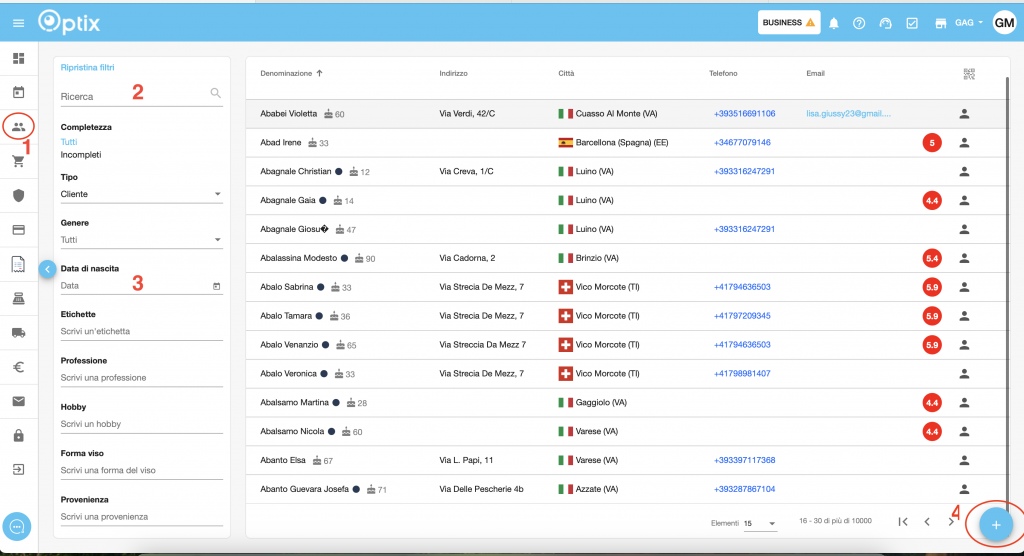This screenshot has width=1024, height=556.
Task: Click the notifications bell icon
Action: pyautogui.click(x=833, y=23)
